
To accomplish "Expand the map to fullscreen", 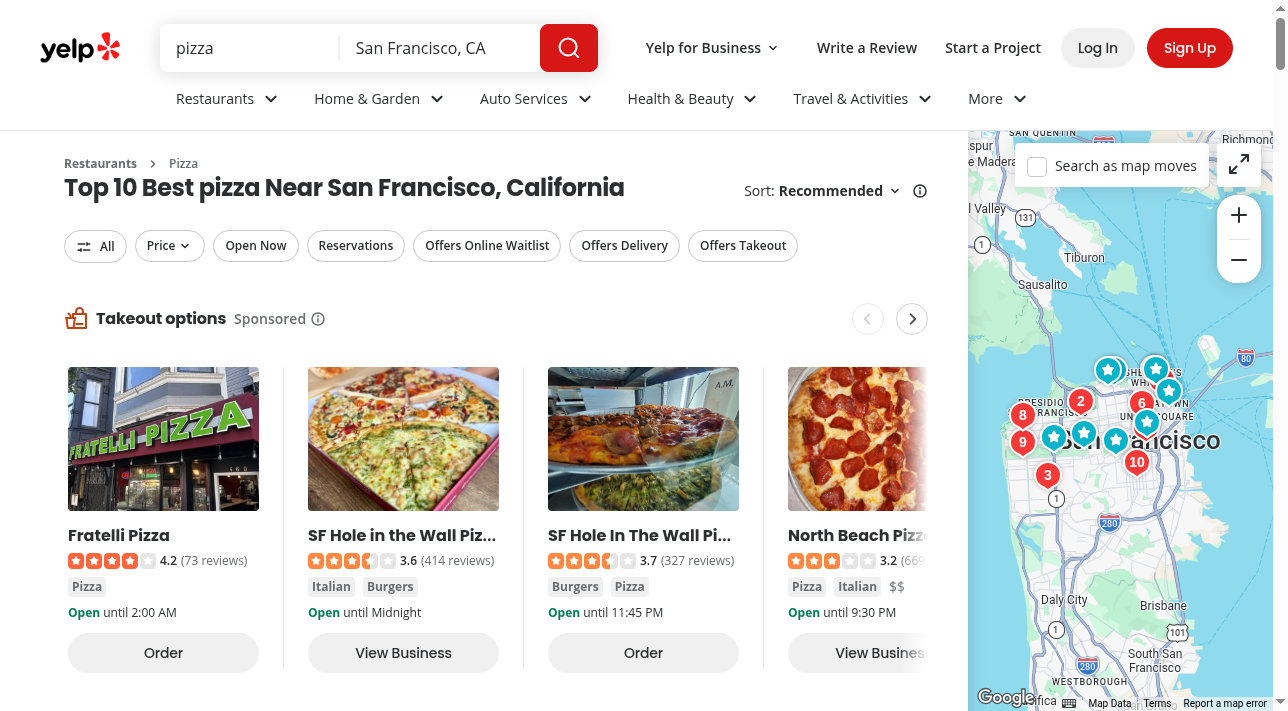I will pos(1239,165).
